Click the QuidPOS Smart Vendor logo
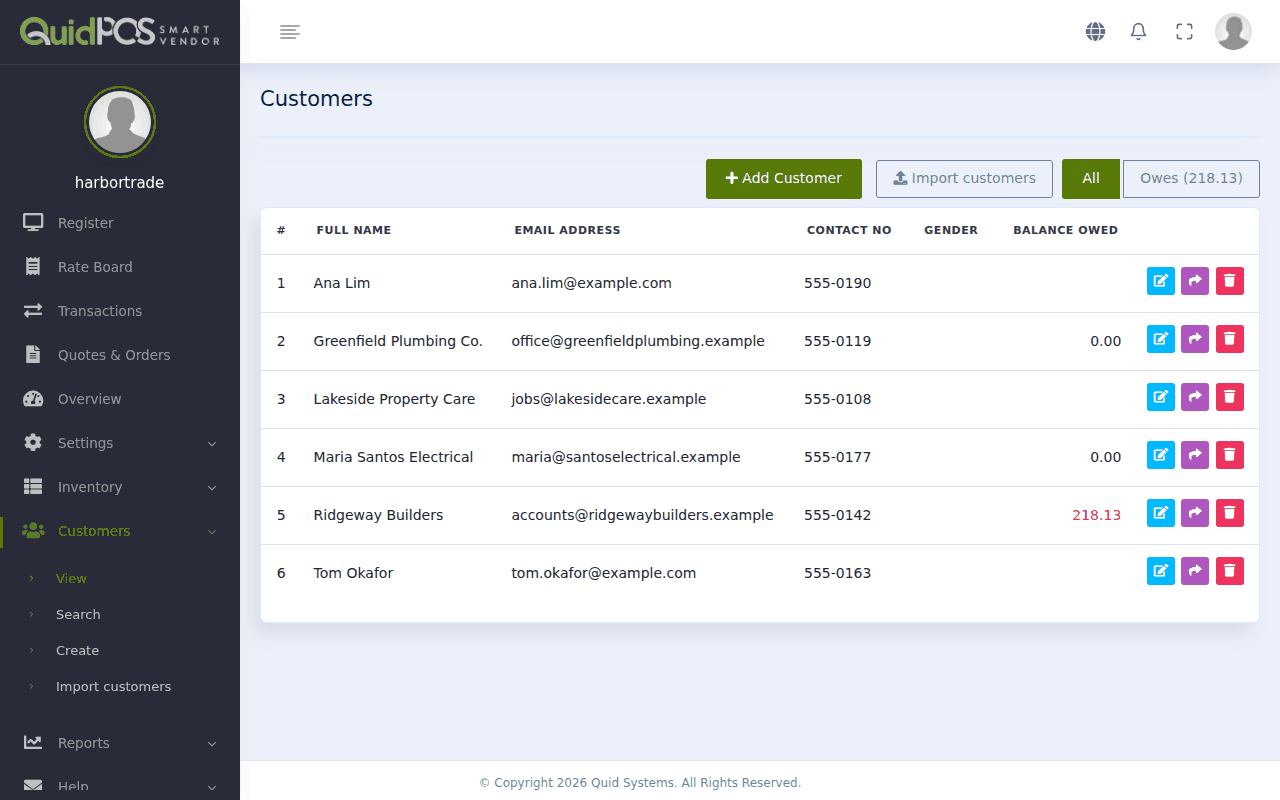 [120, 32]
